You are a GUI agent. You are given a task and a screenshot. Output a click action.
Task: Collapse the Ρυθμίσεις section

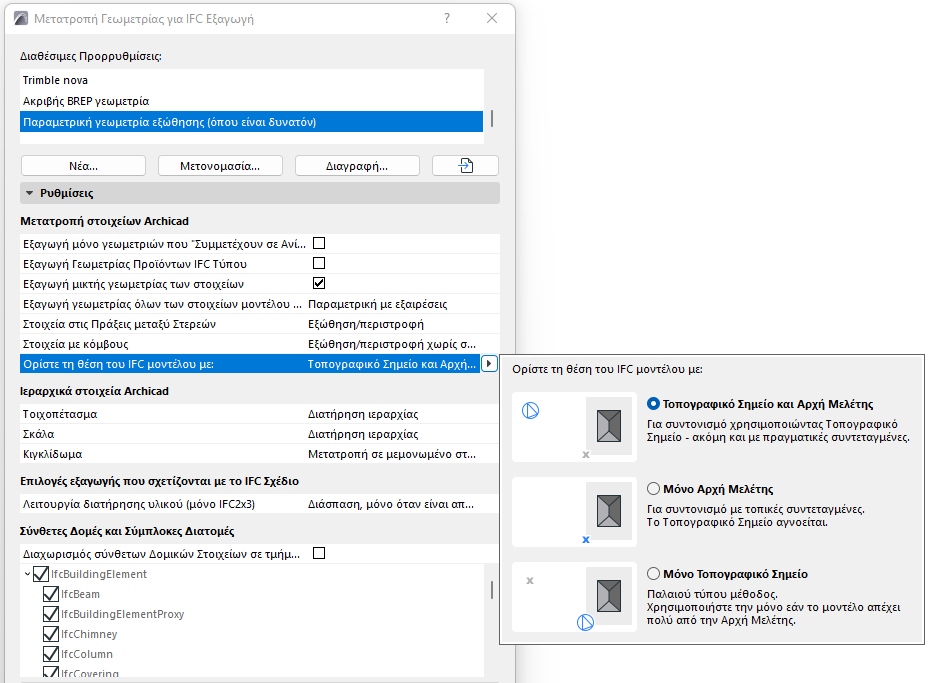pos(30,193)
